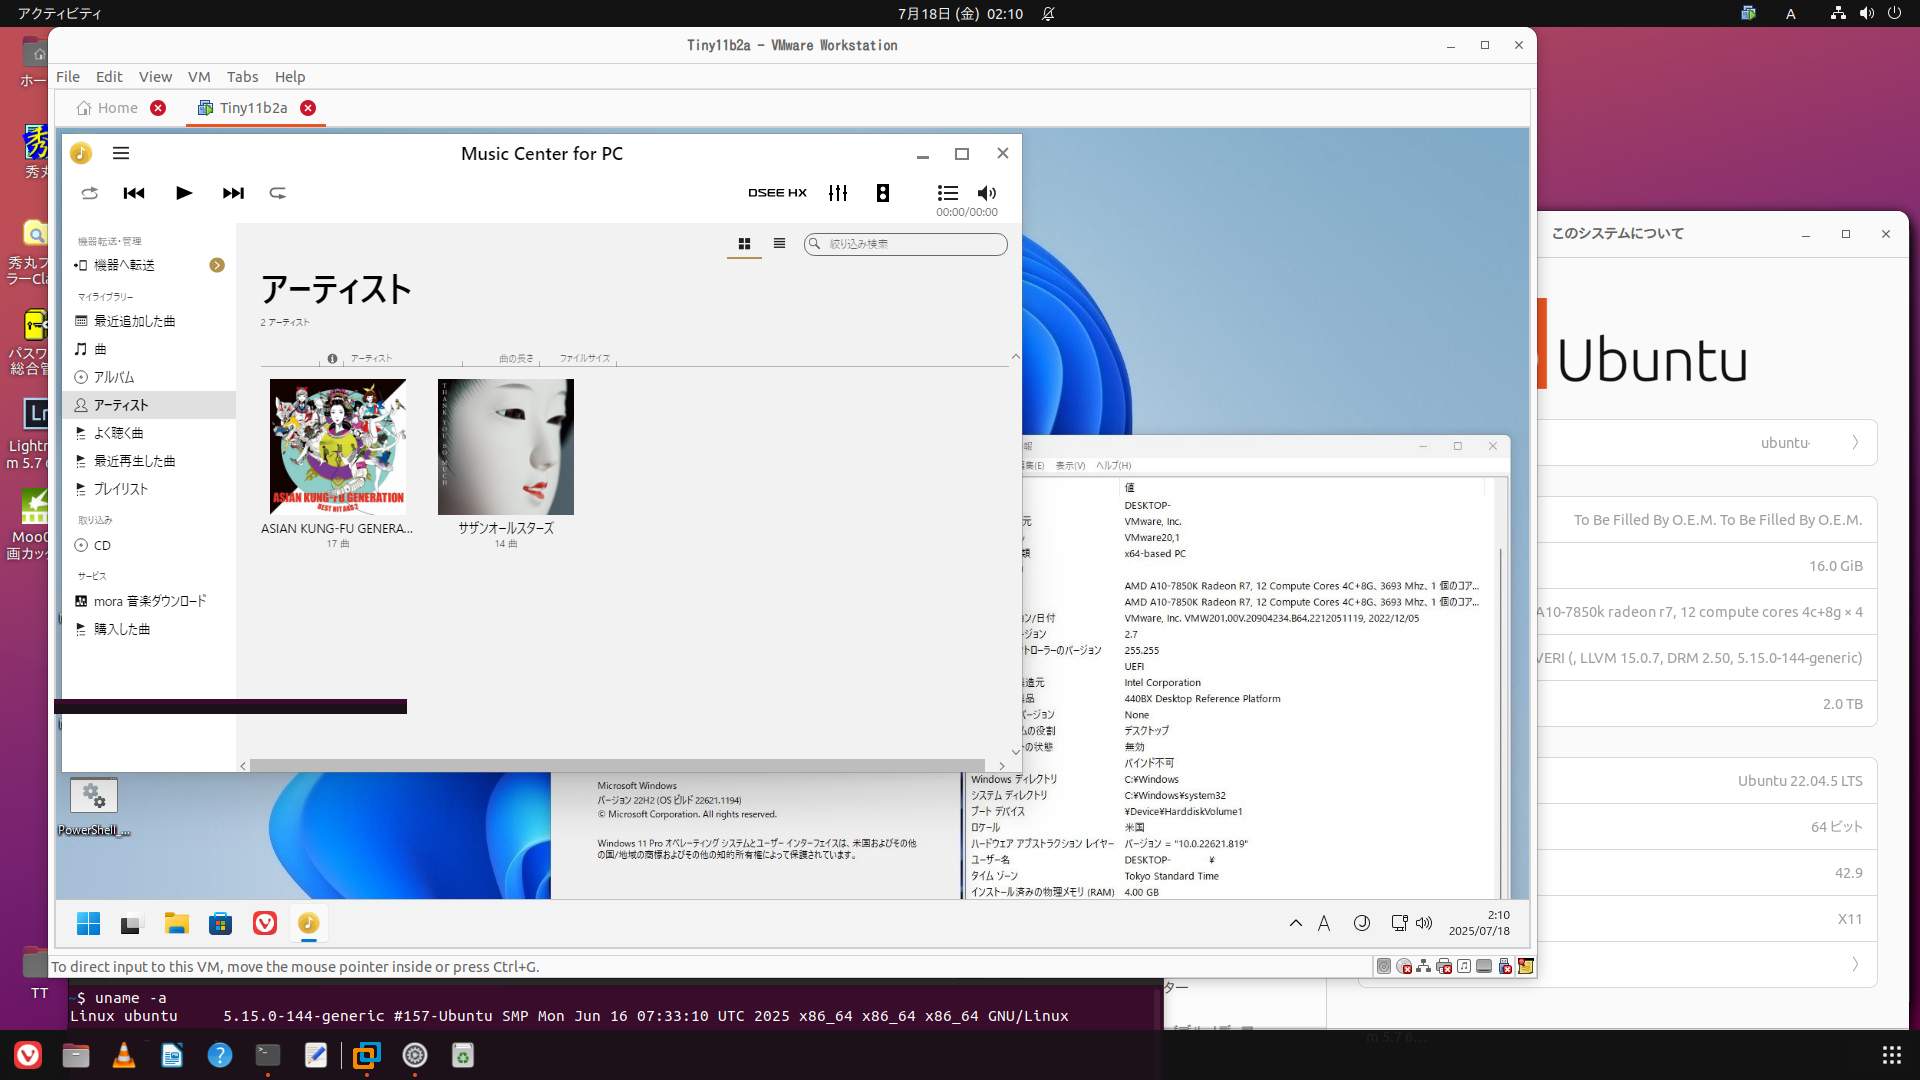Open ASIAN KUNG-FU GENERATION artist thumbnail
This screenshot has width=1920, height=1080.
coord(338,447)
